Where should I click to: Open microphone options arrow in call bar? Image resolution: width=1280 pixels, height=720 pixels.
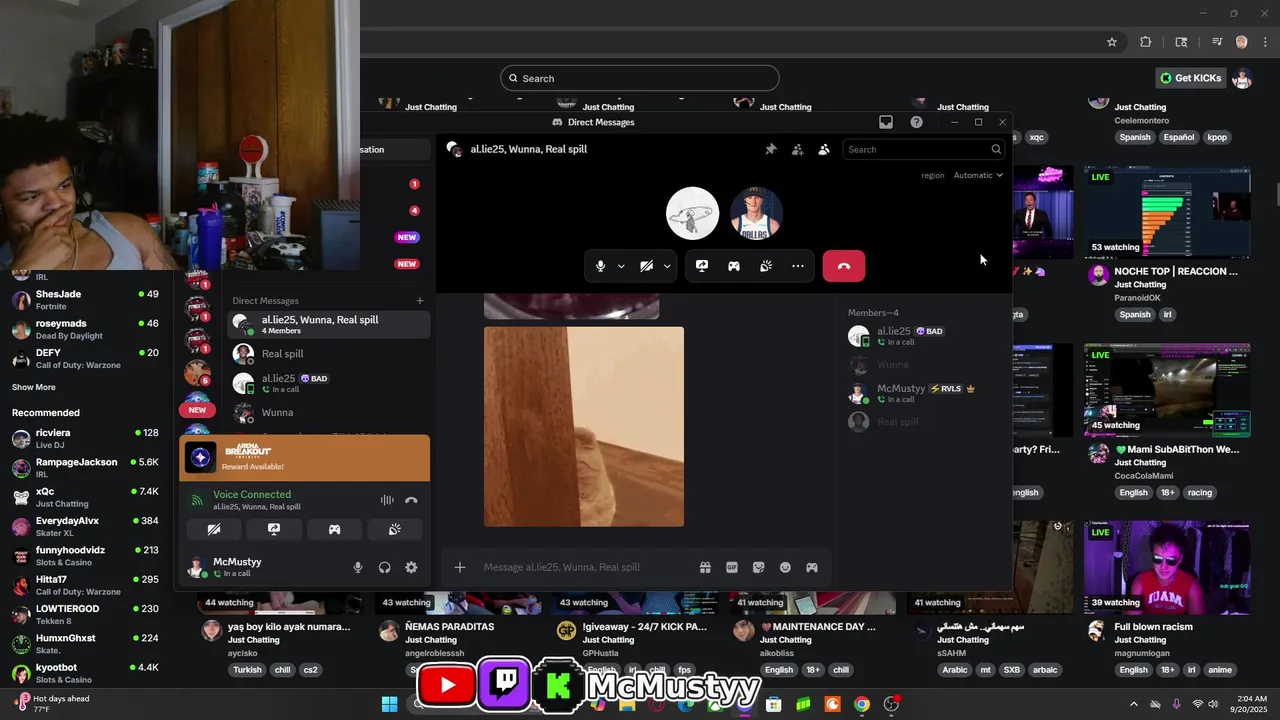pyautogui.click(x=621, y=266)
